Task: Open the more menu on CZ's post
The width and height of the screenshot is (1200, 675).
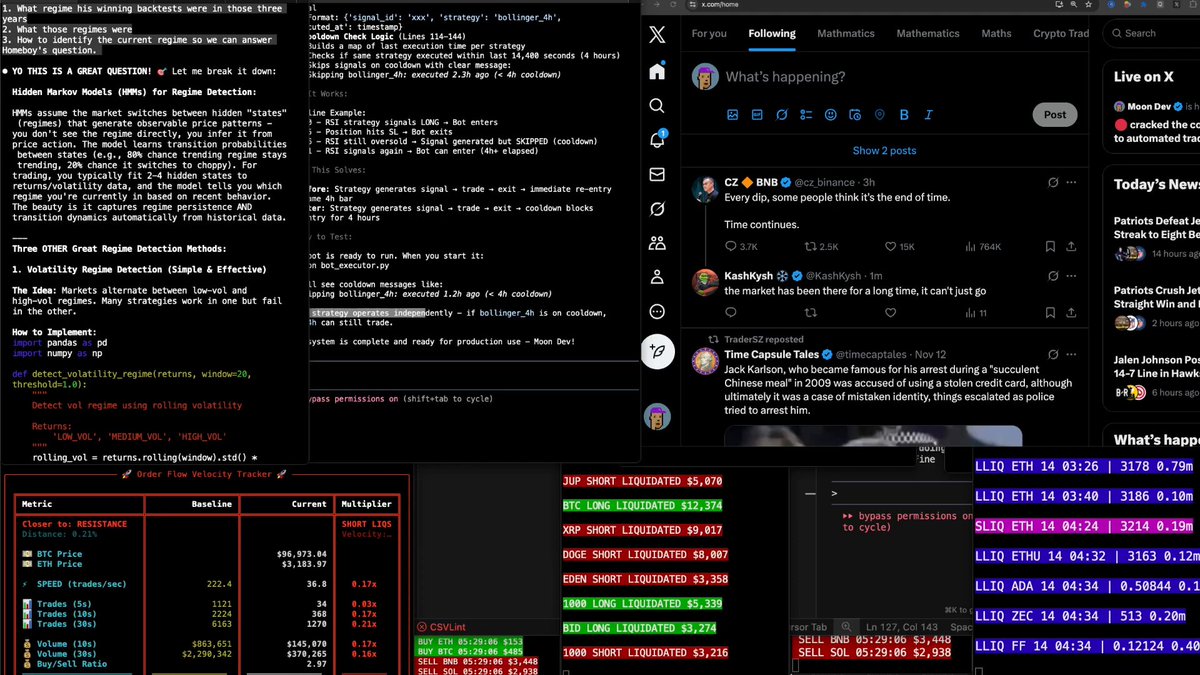Action: point(1072,183)
